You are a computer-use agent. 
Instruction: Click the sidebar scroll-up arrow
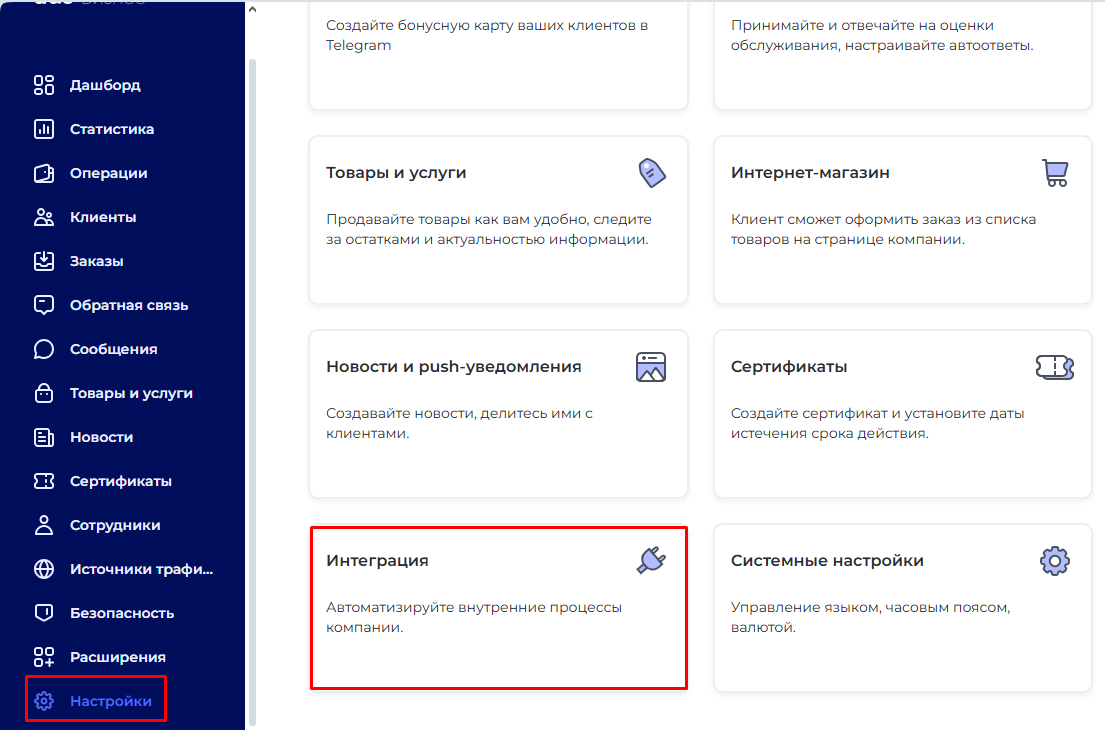252,10
